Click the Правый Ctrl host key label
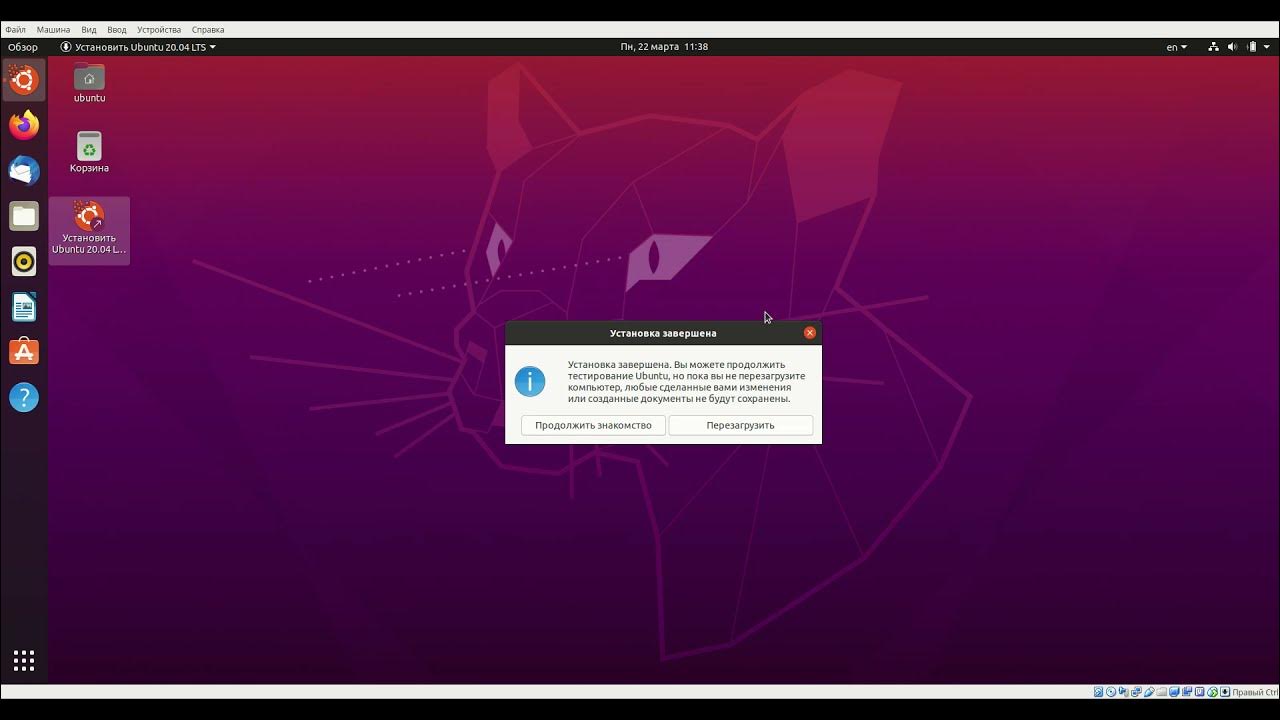The height and width of the screenshot is (720, 1280). (x=1255, y=692)
